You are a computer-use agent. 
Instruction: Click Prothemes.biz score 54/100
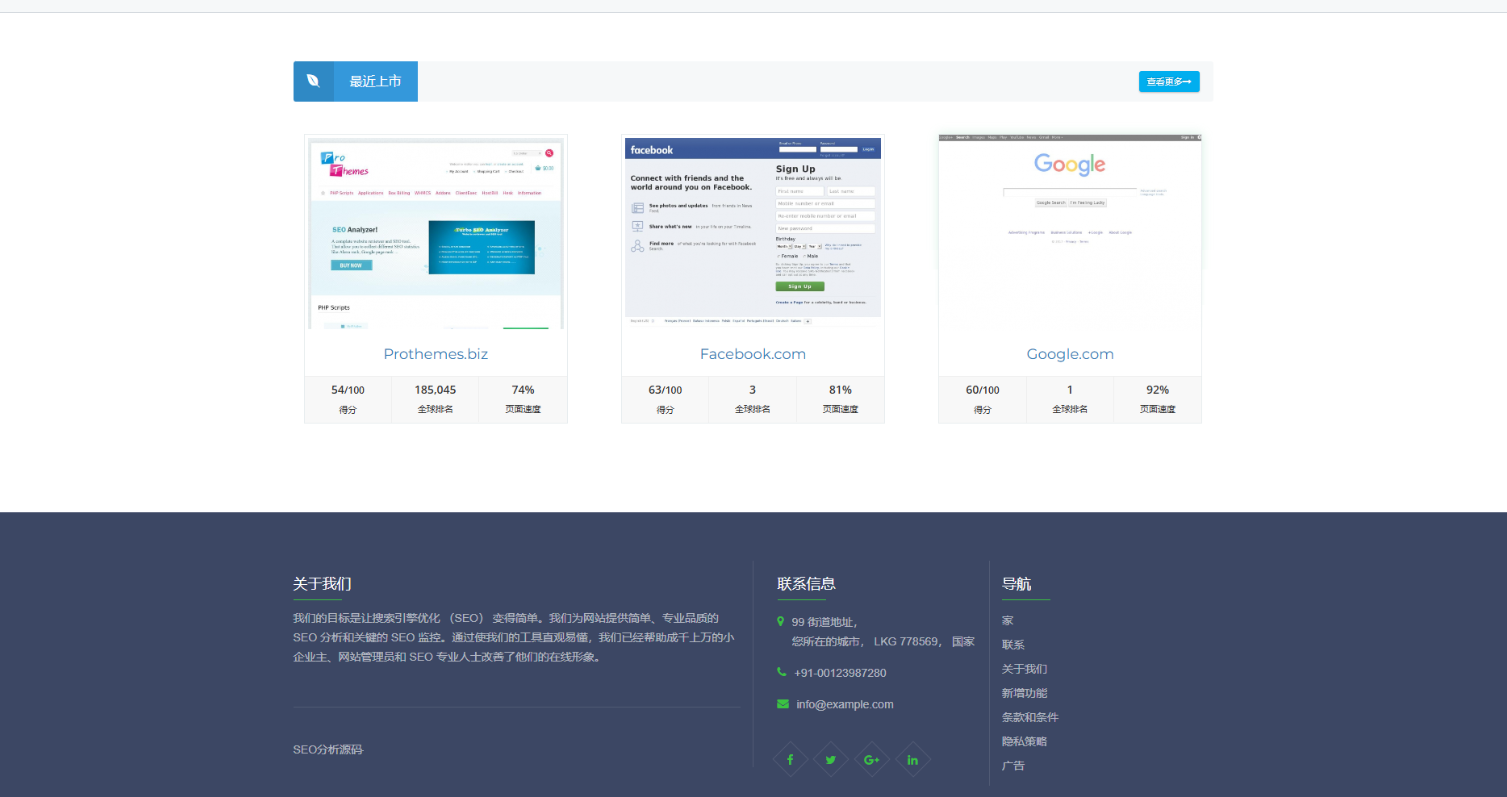pos(348,390)
